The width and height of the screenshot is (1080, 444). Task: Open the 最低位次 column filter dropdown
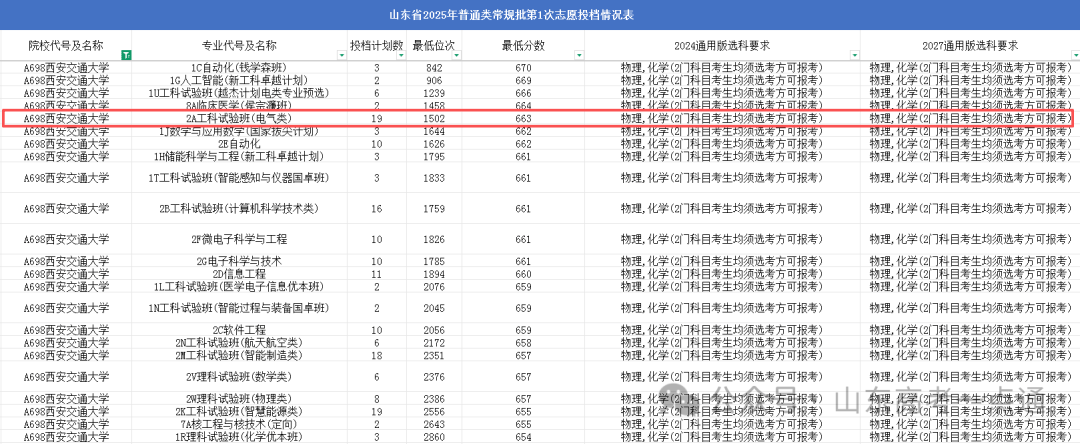click(455, 55)
